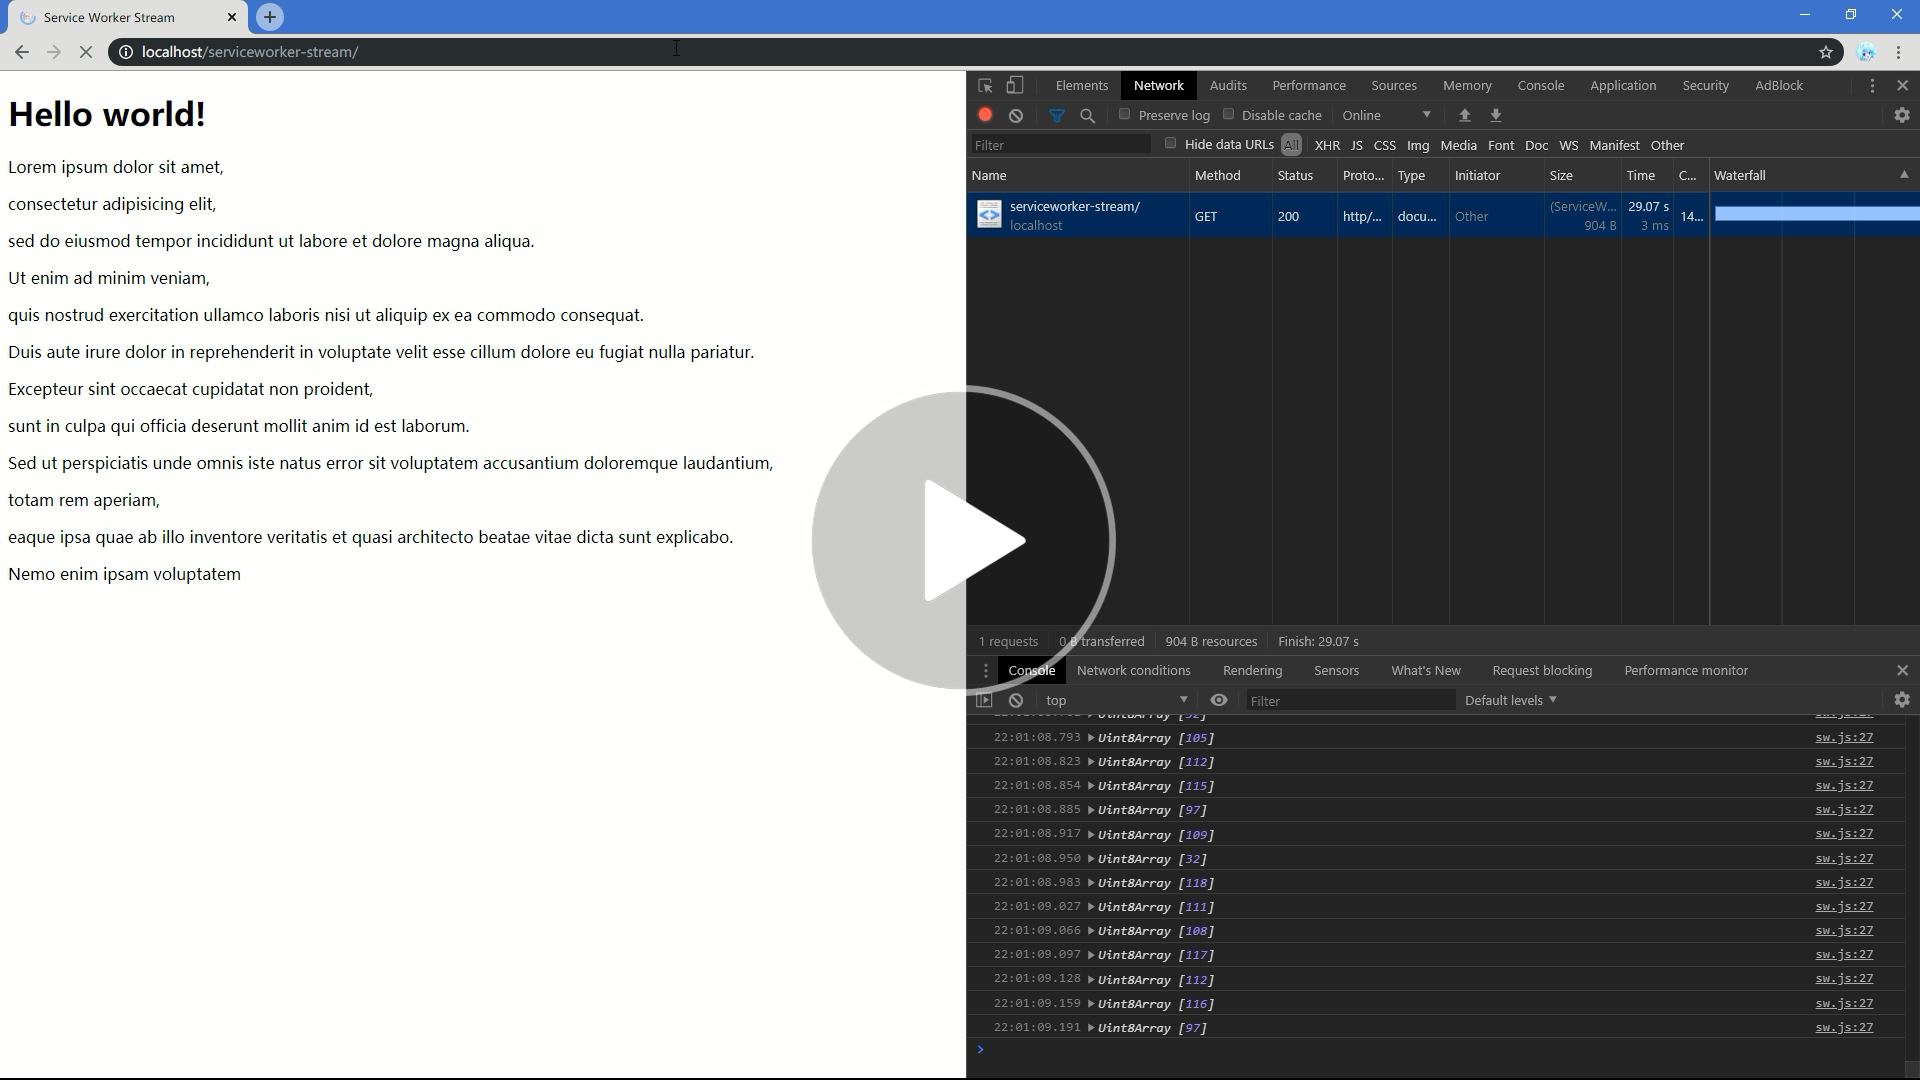The width and height of the screenshot is (1920, 1080).
Task: Stop recording network log via red record icon
Action: coord(985,115)
